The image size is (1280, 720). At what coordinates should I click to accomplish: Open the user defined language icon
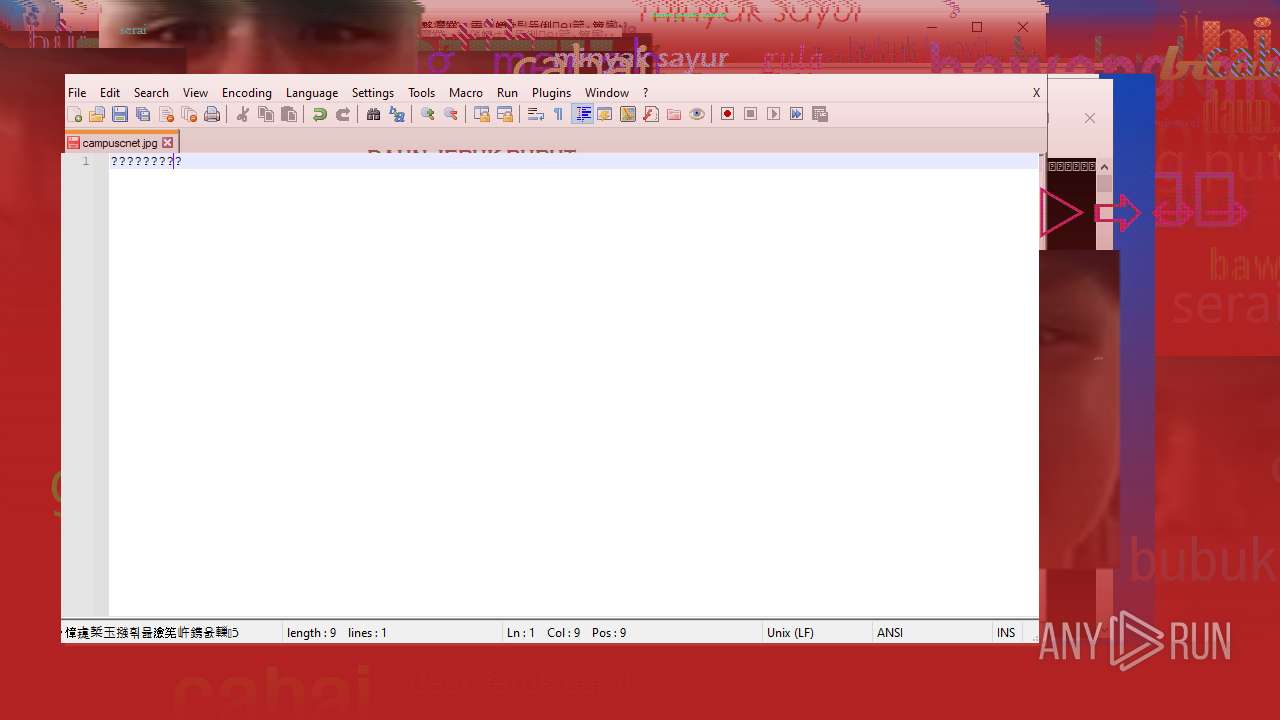coord(605,114)
